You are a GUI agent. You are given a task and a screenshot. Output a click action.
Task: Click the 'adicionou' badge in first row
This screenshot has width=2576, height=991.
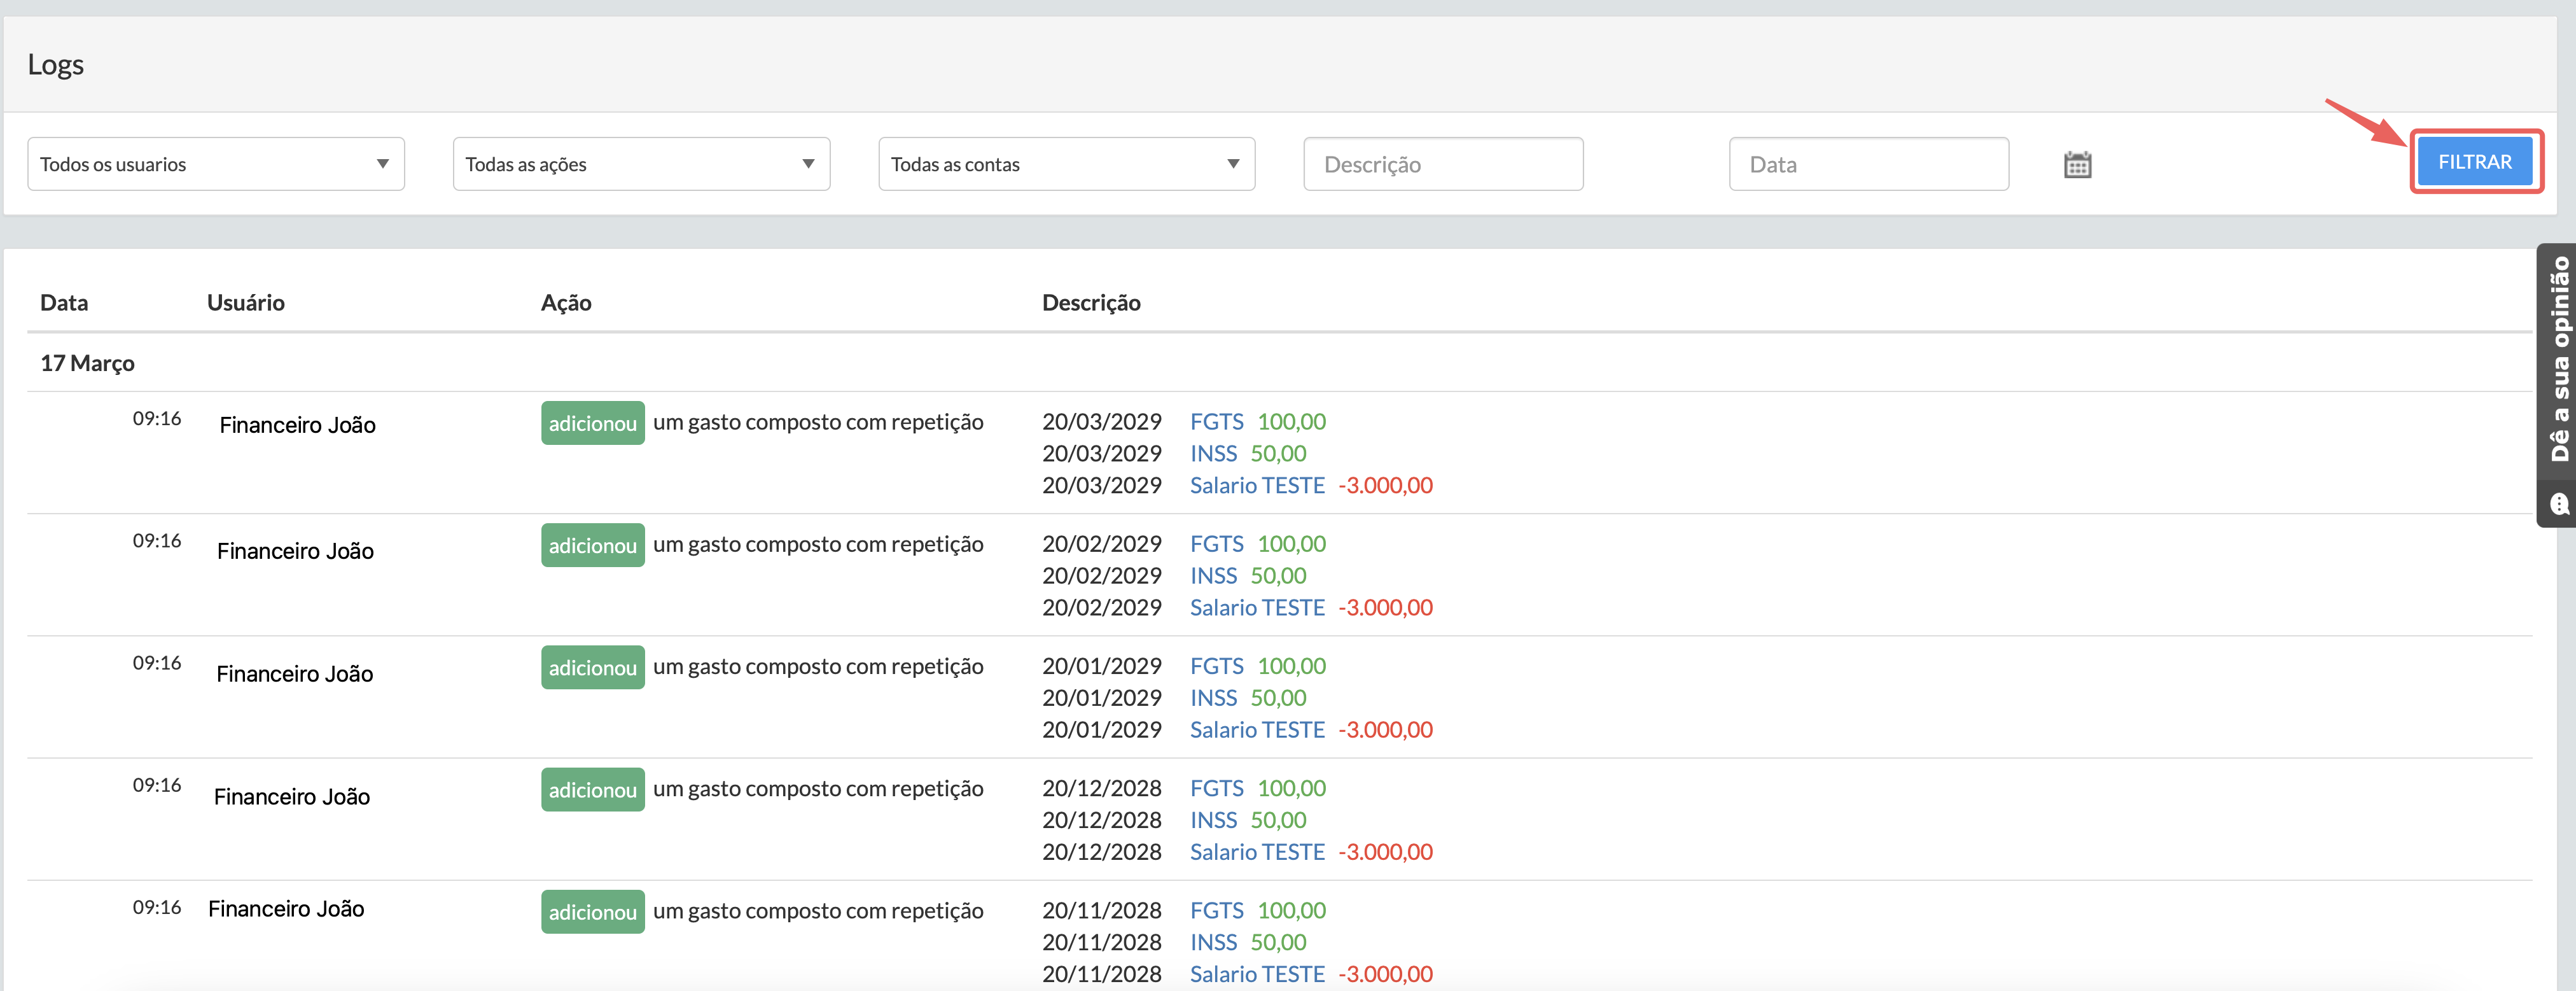[x=592, y=423]
